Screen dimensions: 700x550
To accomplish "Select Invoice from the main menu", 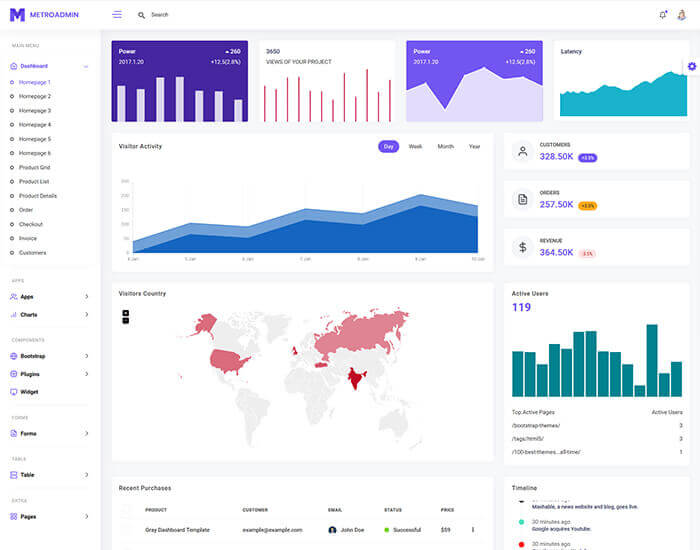I will (x=28, y=238).
